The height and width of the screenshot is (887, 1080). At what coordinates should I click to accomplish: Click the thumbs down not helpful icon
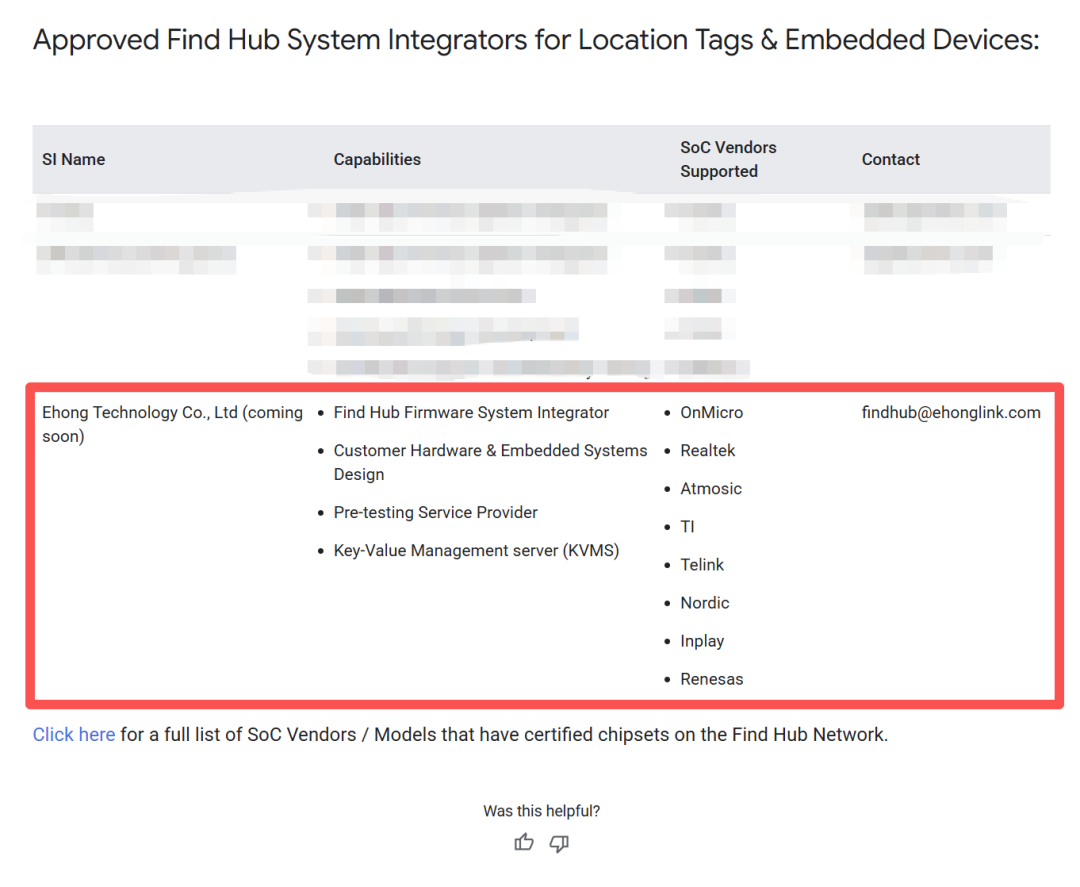coord(559,843)
